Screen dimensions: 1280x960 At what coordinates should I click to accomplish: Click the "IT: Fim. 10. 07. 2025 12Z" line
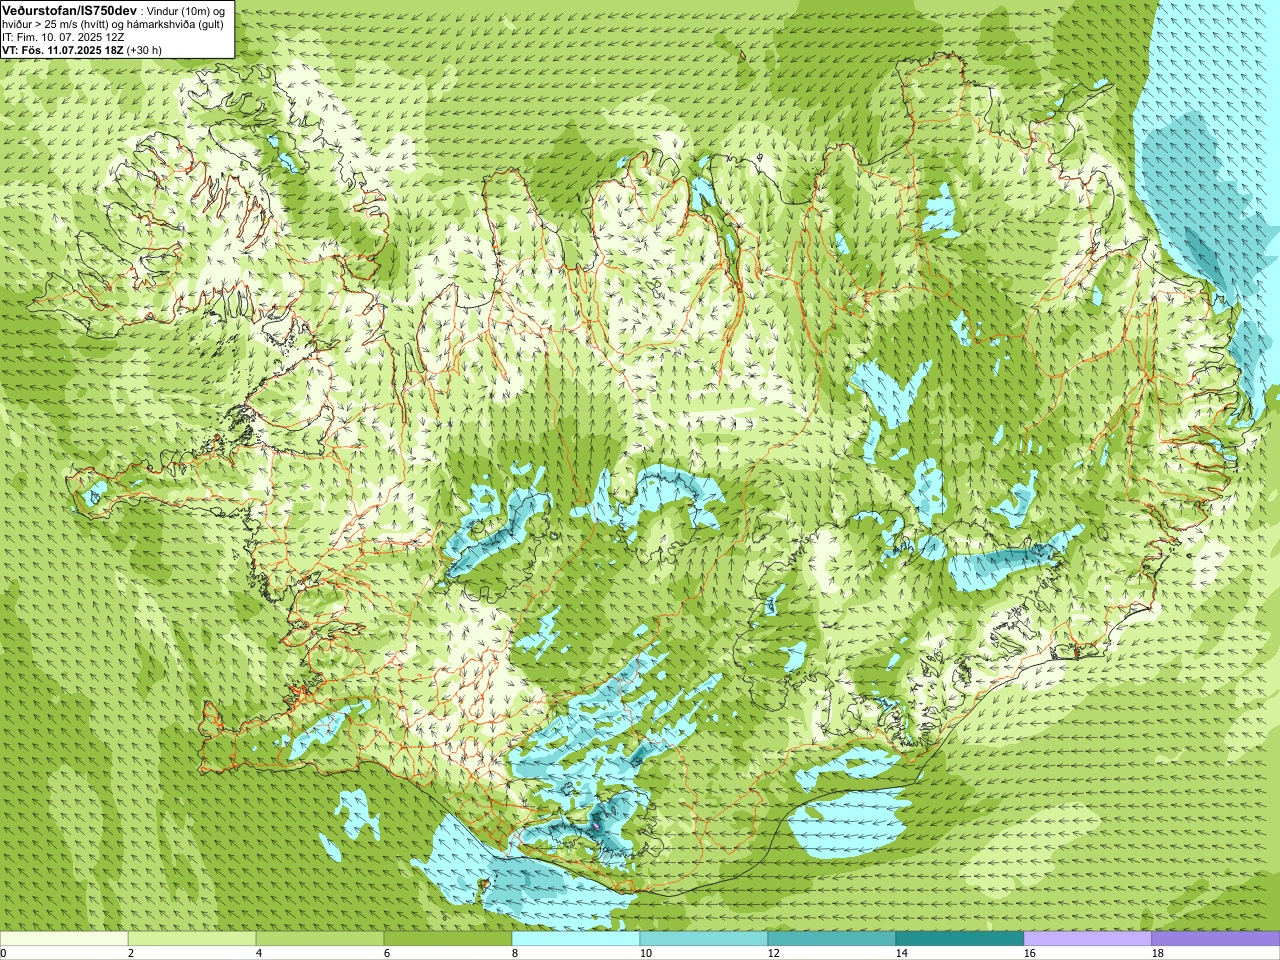(x=63, y=36)
